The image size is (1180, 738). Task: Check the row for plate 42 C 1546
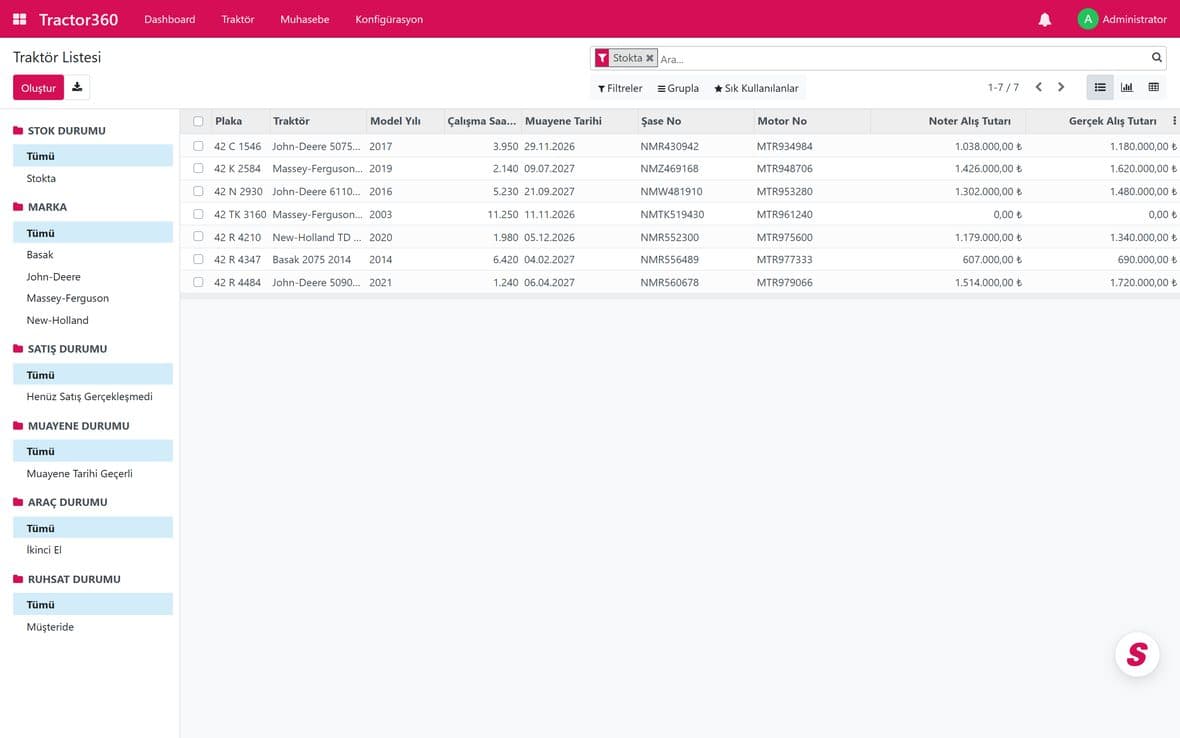tap(198, 146)
